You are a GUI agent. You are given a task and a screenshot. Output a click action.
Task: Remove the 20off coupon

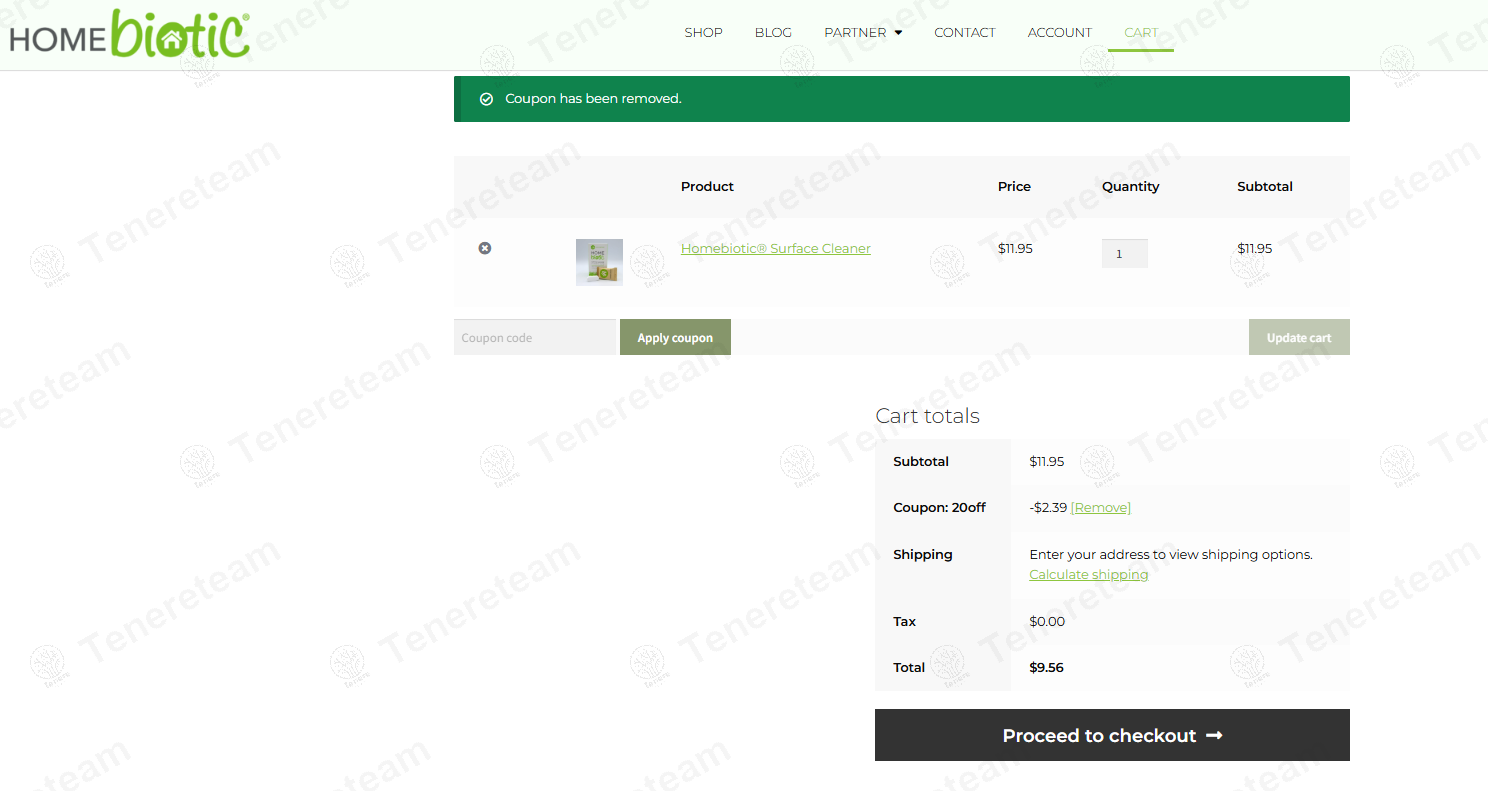point(1100,508)
